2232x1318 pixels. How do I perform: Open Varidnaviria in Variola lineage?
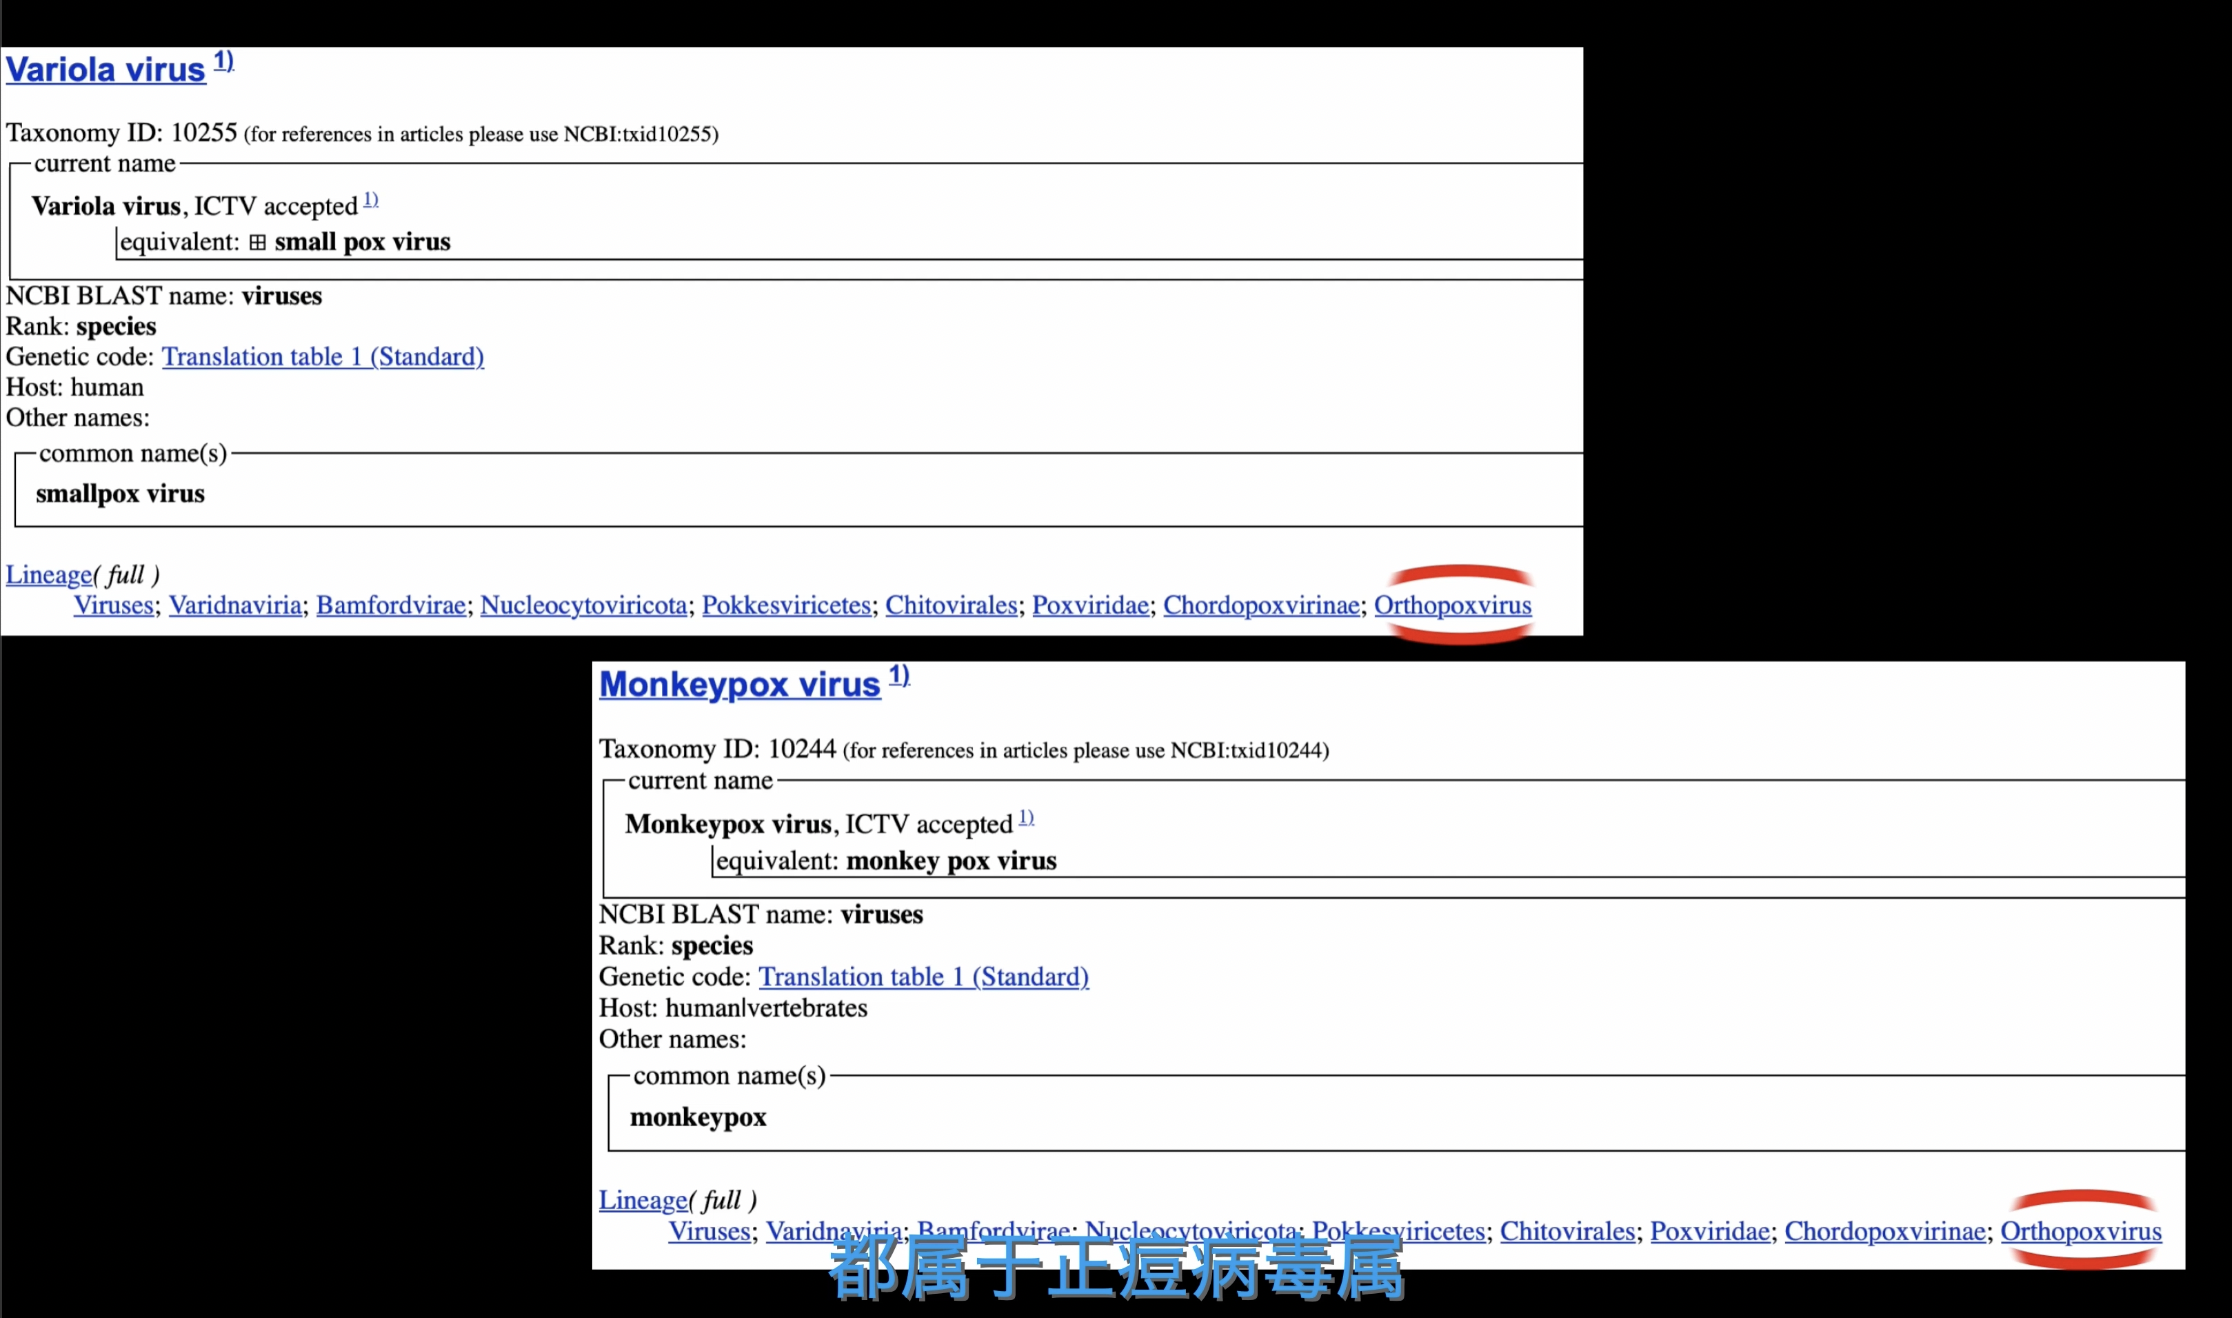235,605
